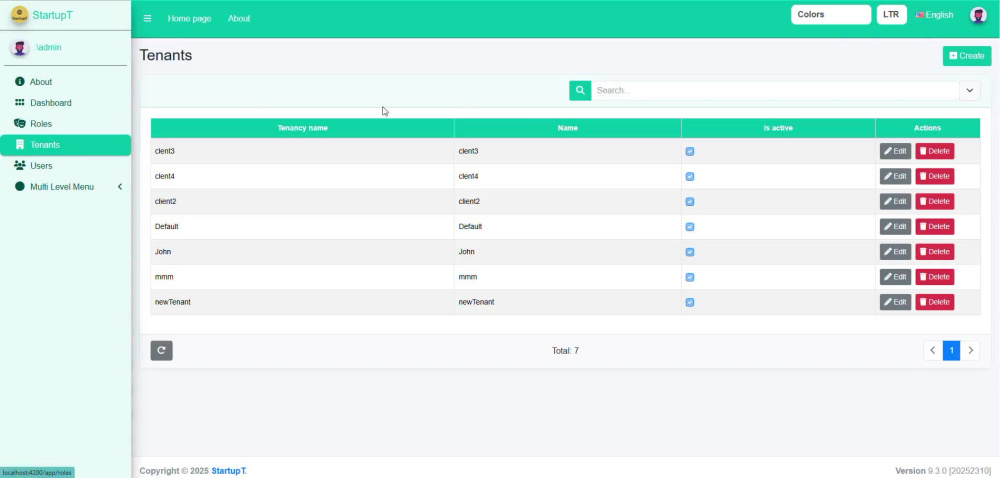Toggle Is active checkbox for client2
The height and width of the screenshot is (478, 1000).
coord(689,201)
